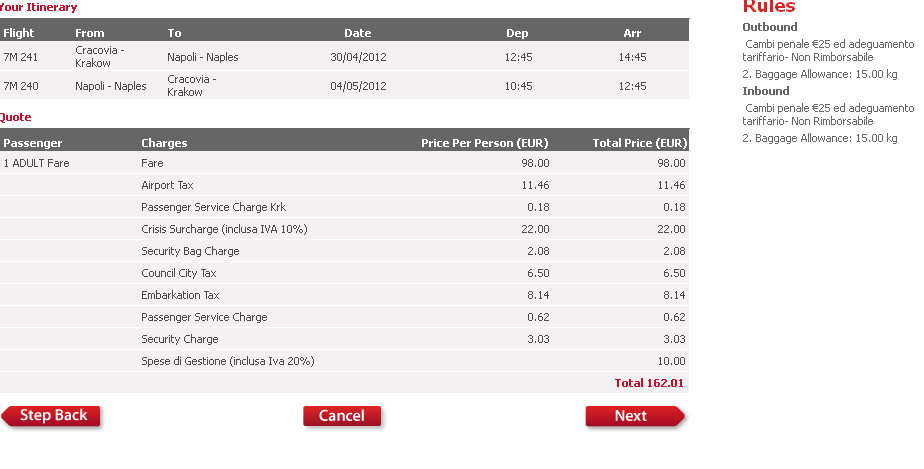Click the 10.00 total price value
The image size is (924, 469).
point(671,361)
